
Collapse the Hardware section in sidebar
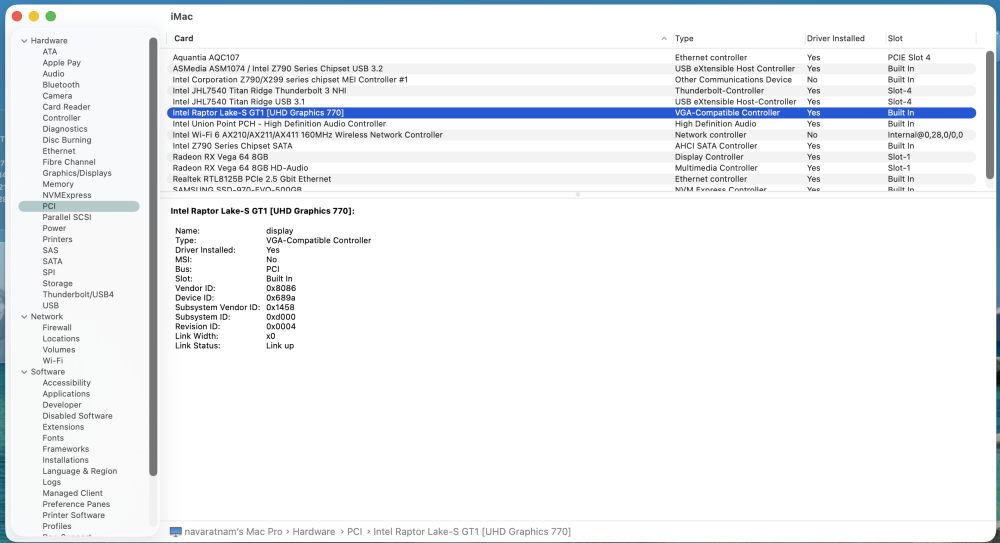24,41
